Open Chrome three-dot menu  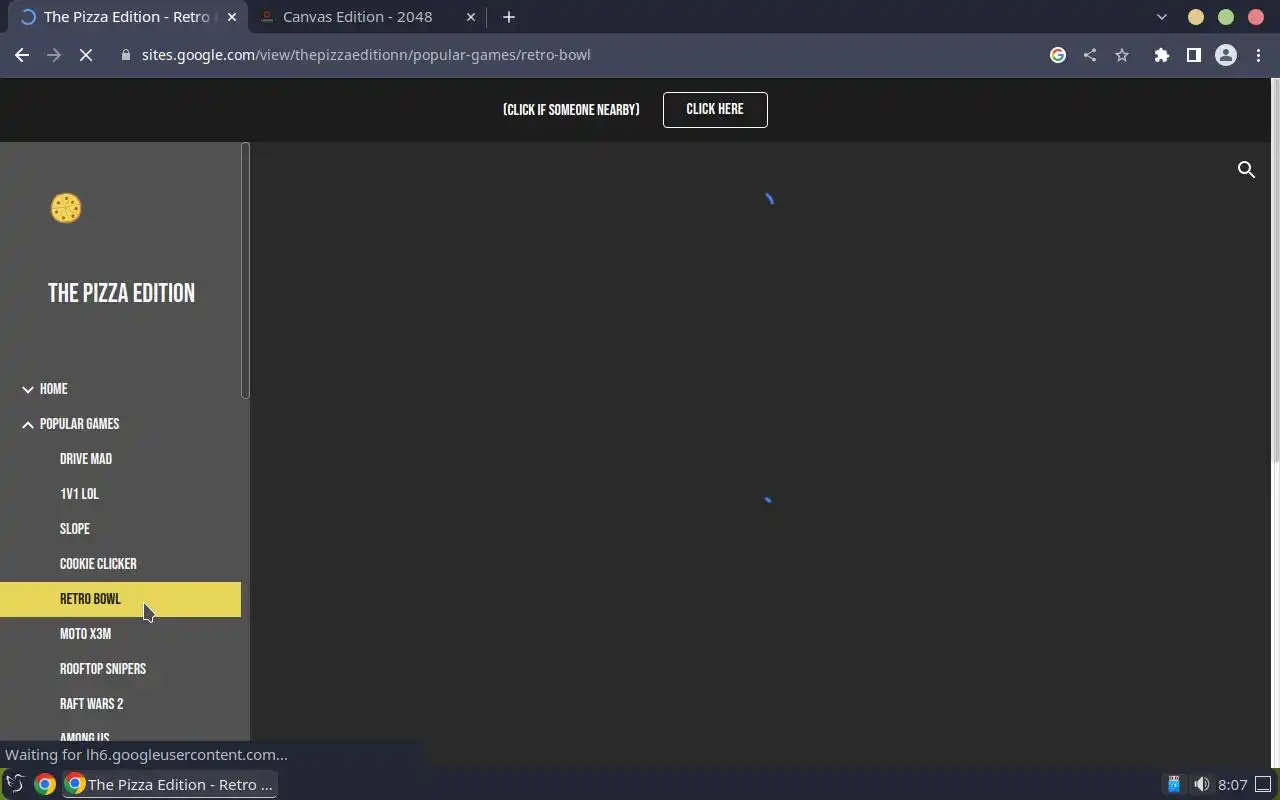click(x=1258, y=55)
